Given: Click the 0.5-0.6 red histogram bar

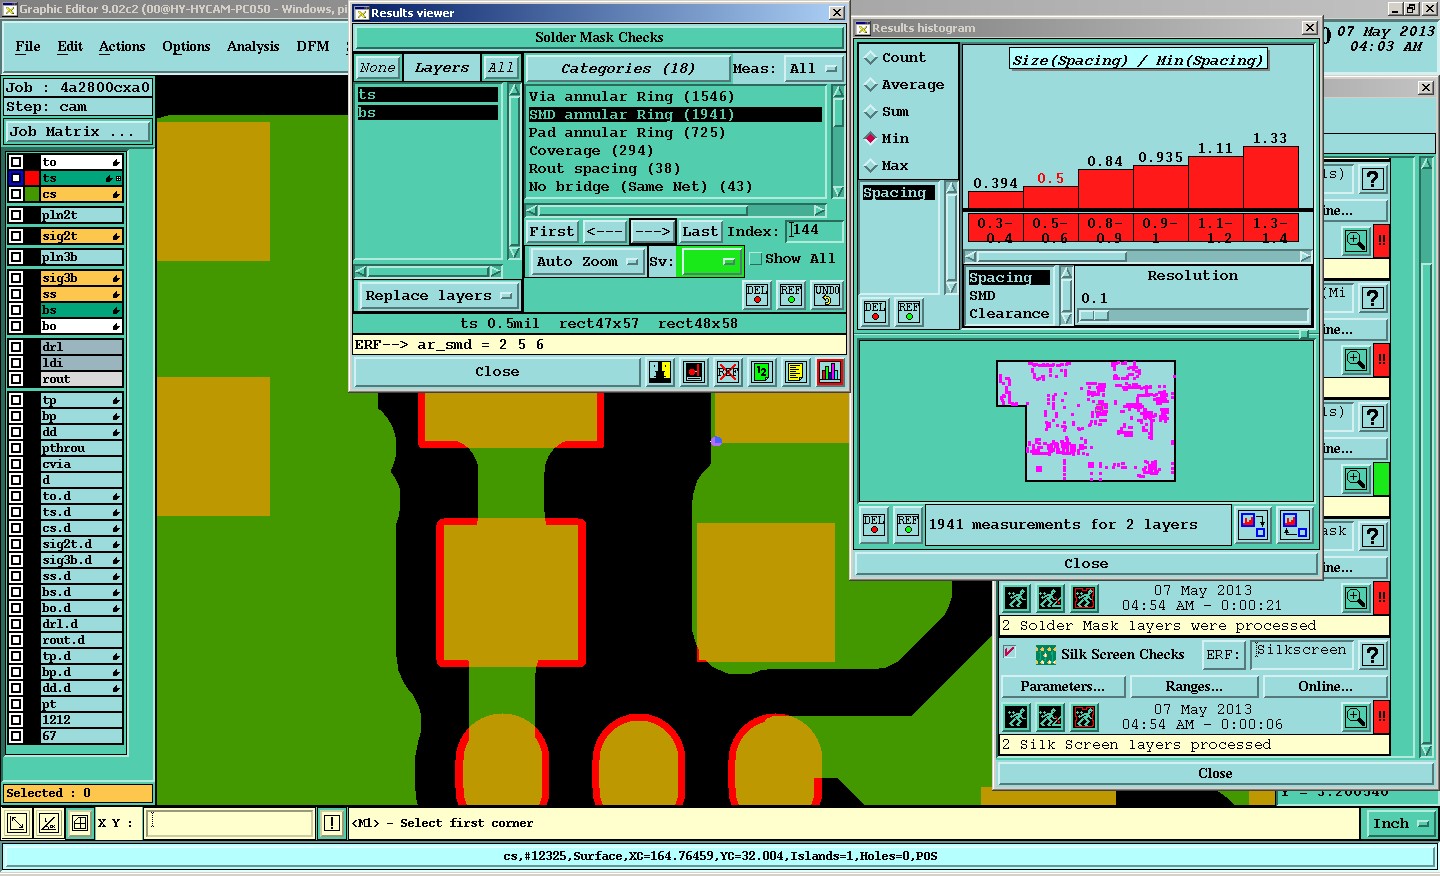Looking at the screenshot, I should tap(1050, 197).
